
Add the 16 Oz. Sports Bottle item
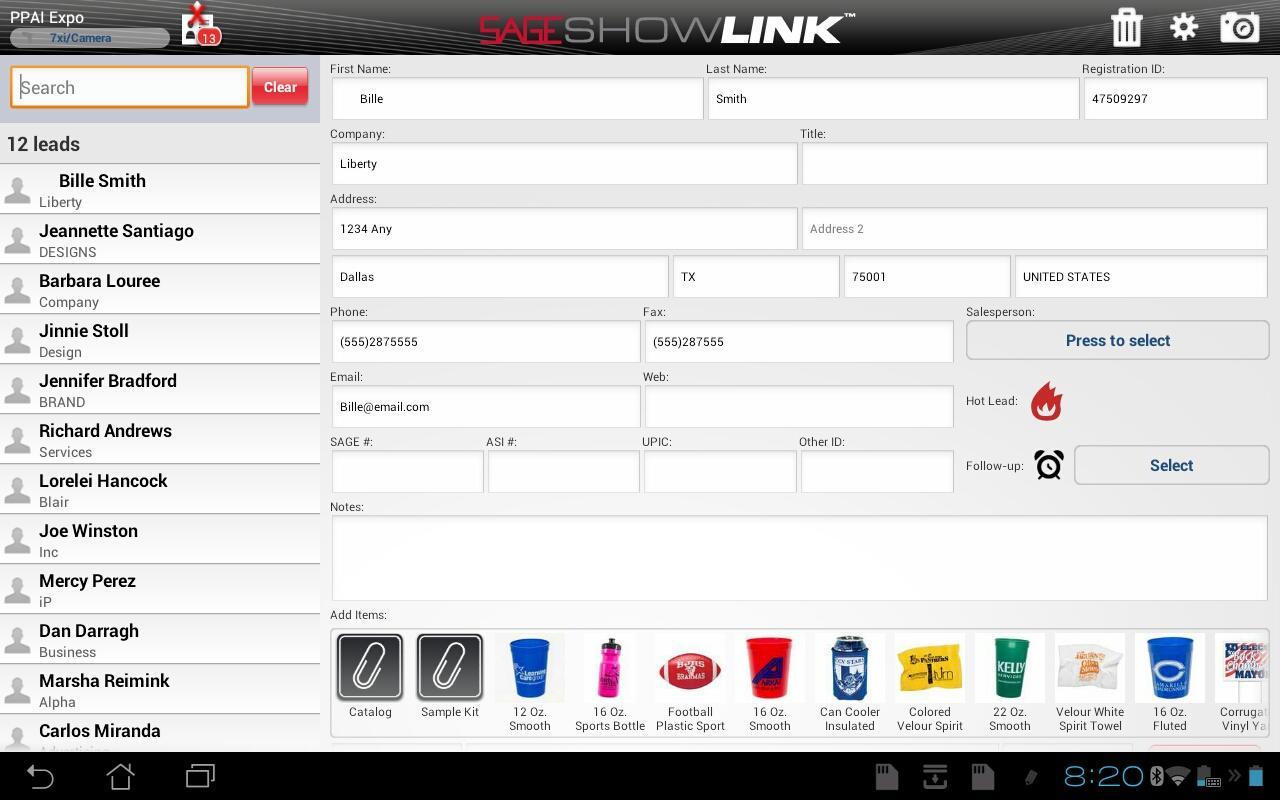click(x=610, y=682)
